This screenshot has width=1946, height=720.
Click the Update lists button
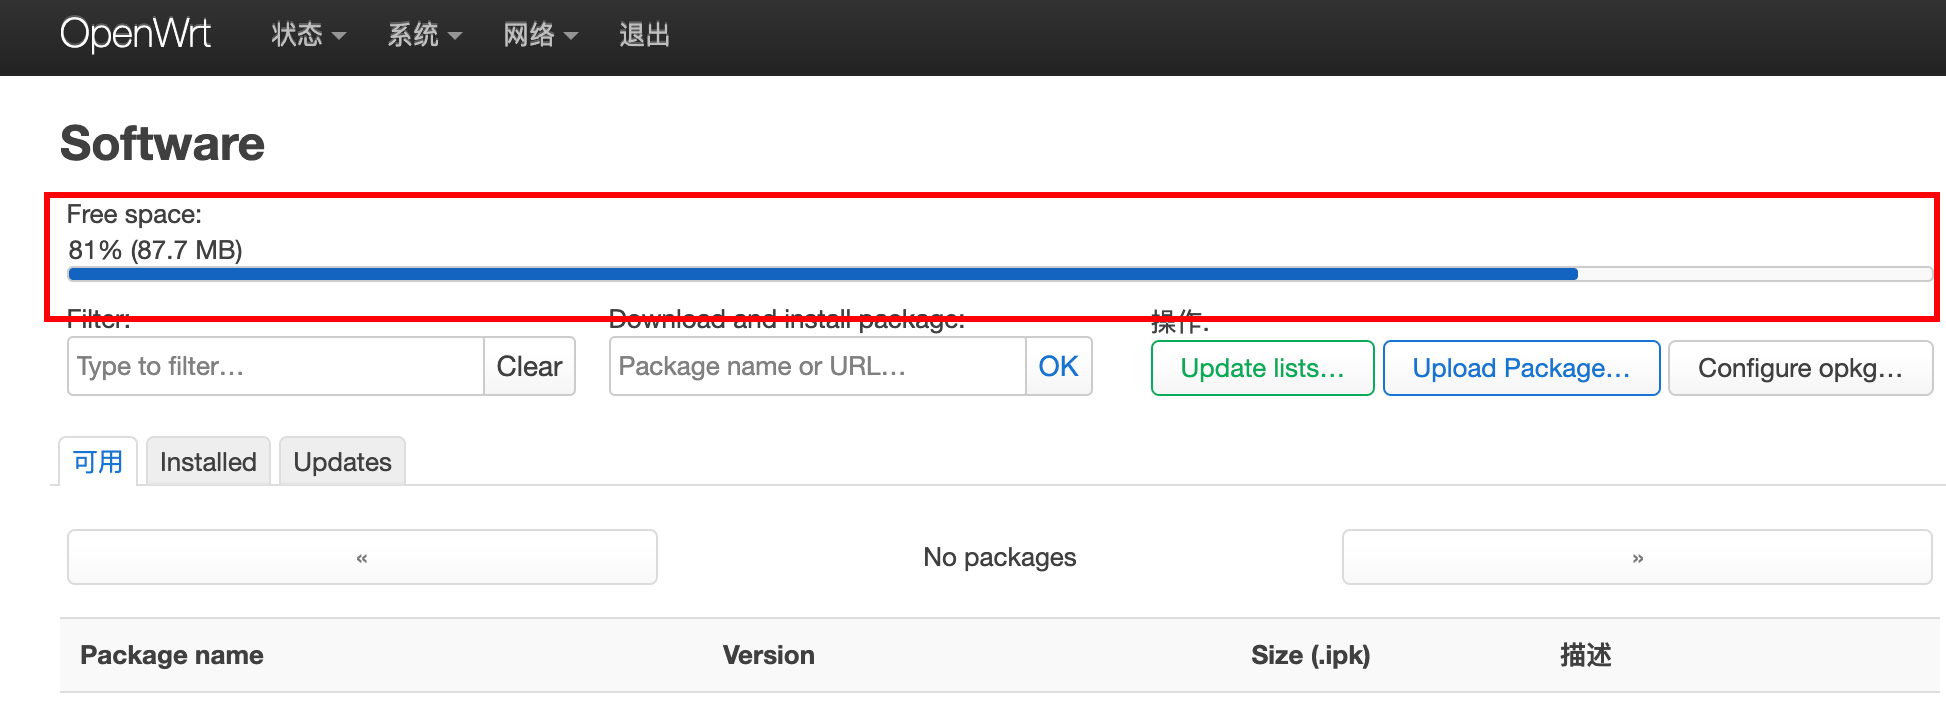point(1262,368)
